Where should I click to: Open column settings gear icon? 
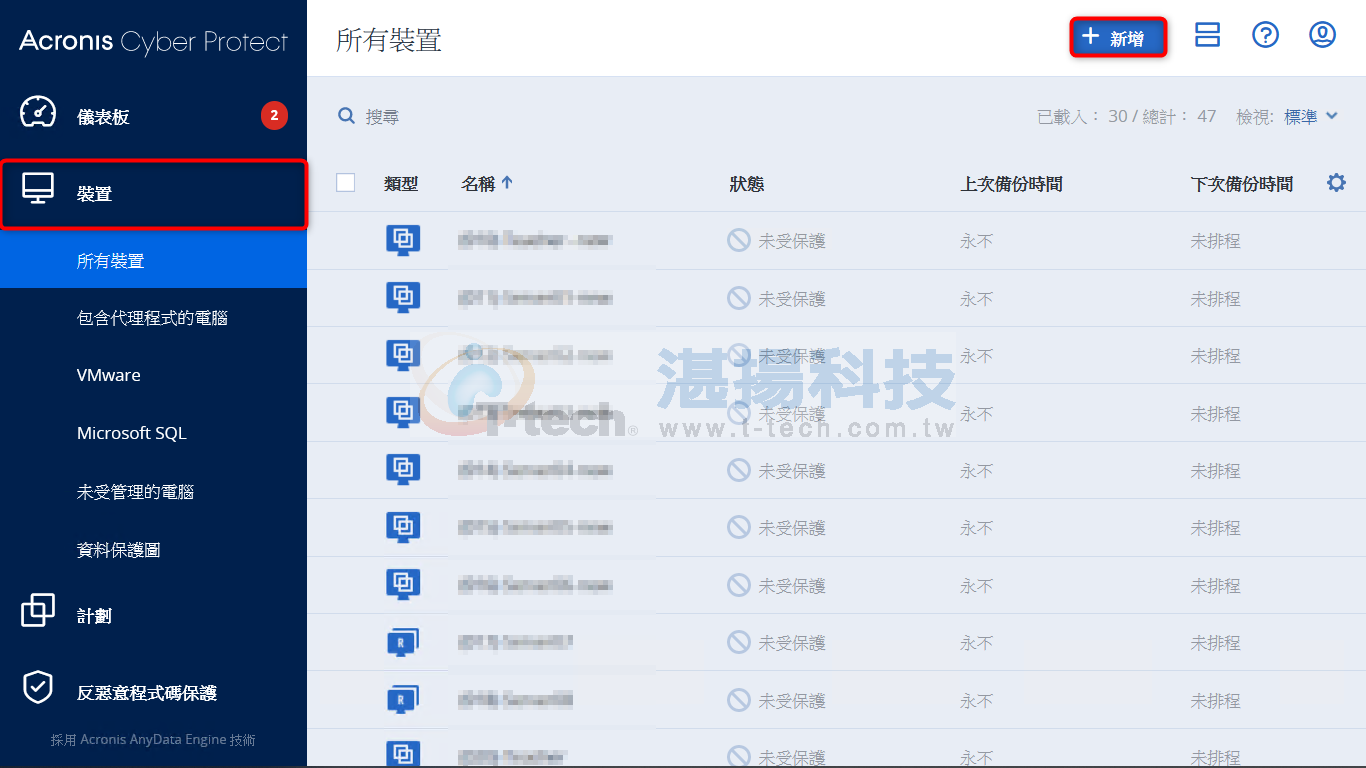[1336, 182]
